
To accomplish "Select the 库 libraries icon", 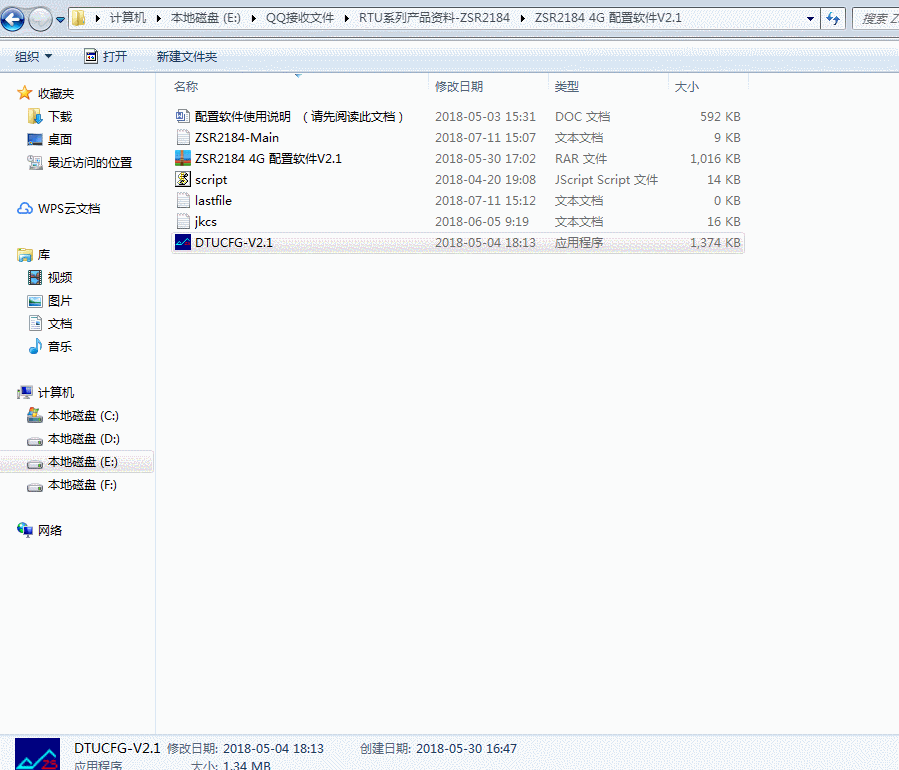I will coord(25,255).
